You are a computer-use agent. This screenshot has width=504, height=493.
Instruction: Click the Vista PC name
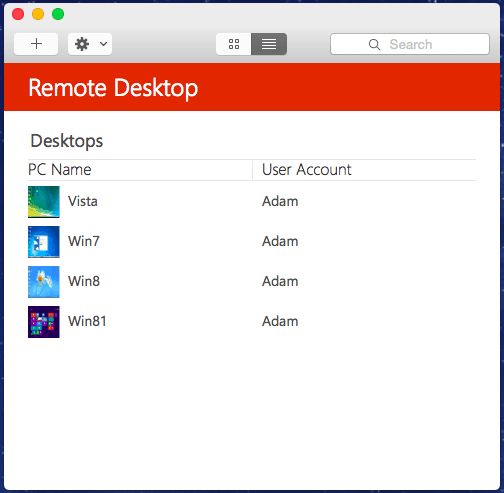(83, 201)
